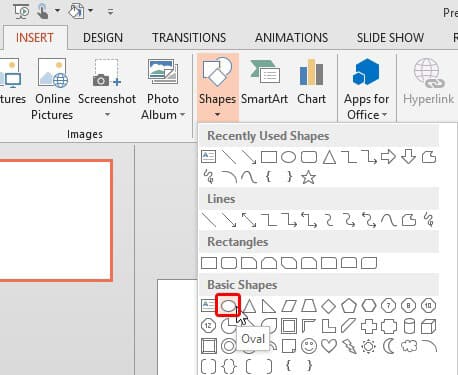The image size is (458, 375).
Task: Select the slide thumbnail with orange border
Action: pyautogui.click(x=55, y=221)
